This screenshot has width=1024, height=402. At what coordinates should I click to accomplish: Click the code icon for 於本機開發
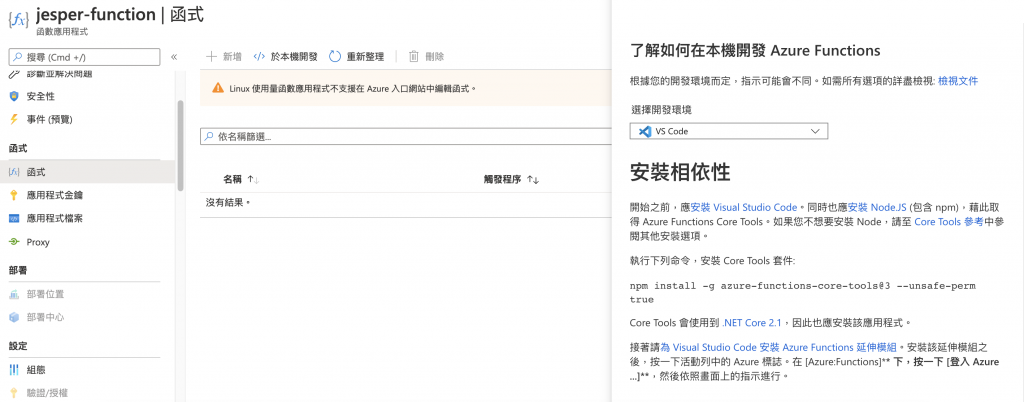tap(259, 57)
